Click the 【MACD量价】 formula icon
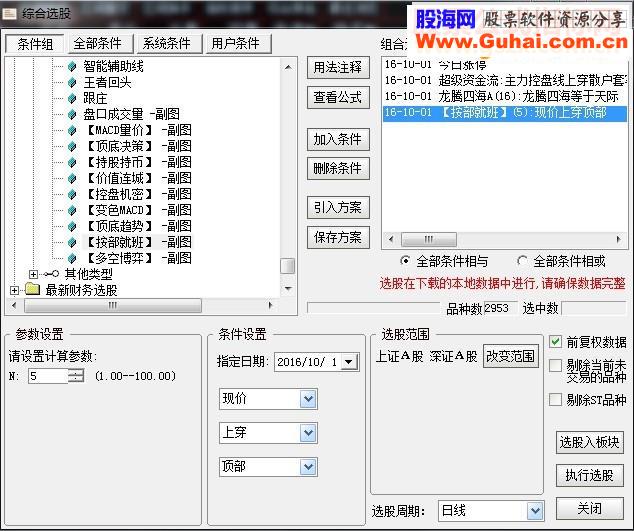634x531 pixels. tap(72, 130)
